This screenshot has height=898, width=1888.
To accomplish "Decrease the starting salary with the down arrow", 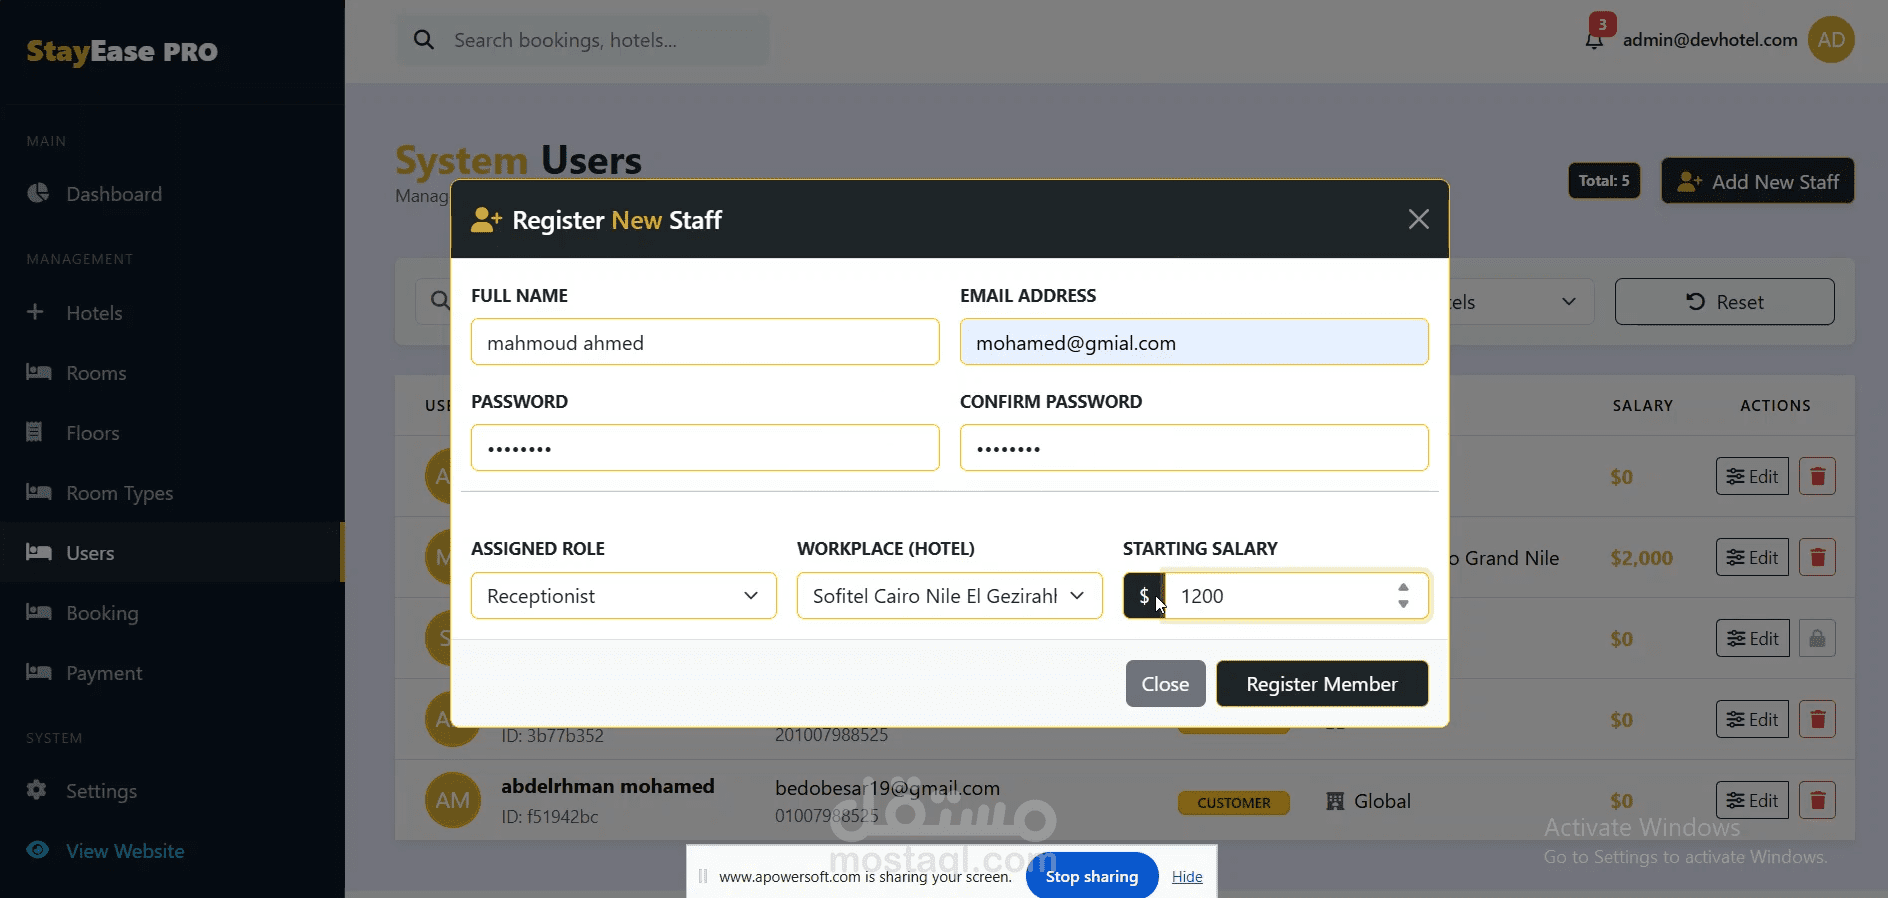I will (x=1403, y=604).
